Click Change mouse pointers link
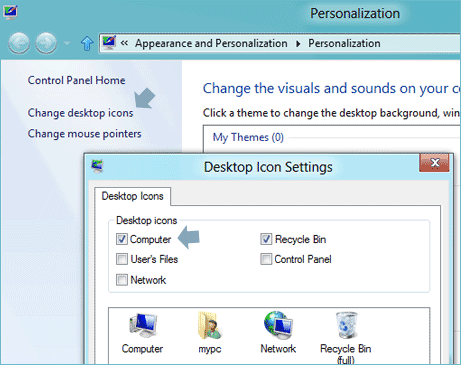The width and height of the screenshot is (461, 365). [84, 134]
